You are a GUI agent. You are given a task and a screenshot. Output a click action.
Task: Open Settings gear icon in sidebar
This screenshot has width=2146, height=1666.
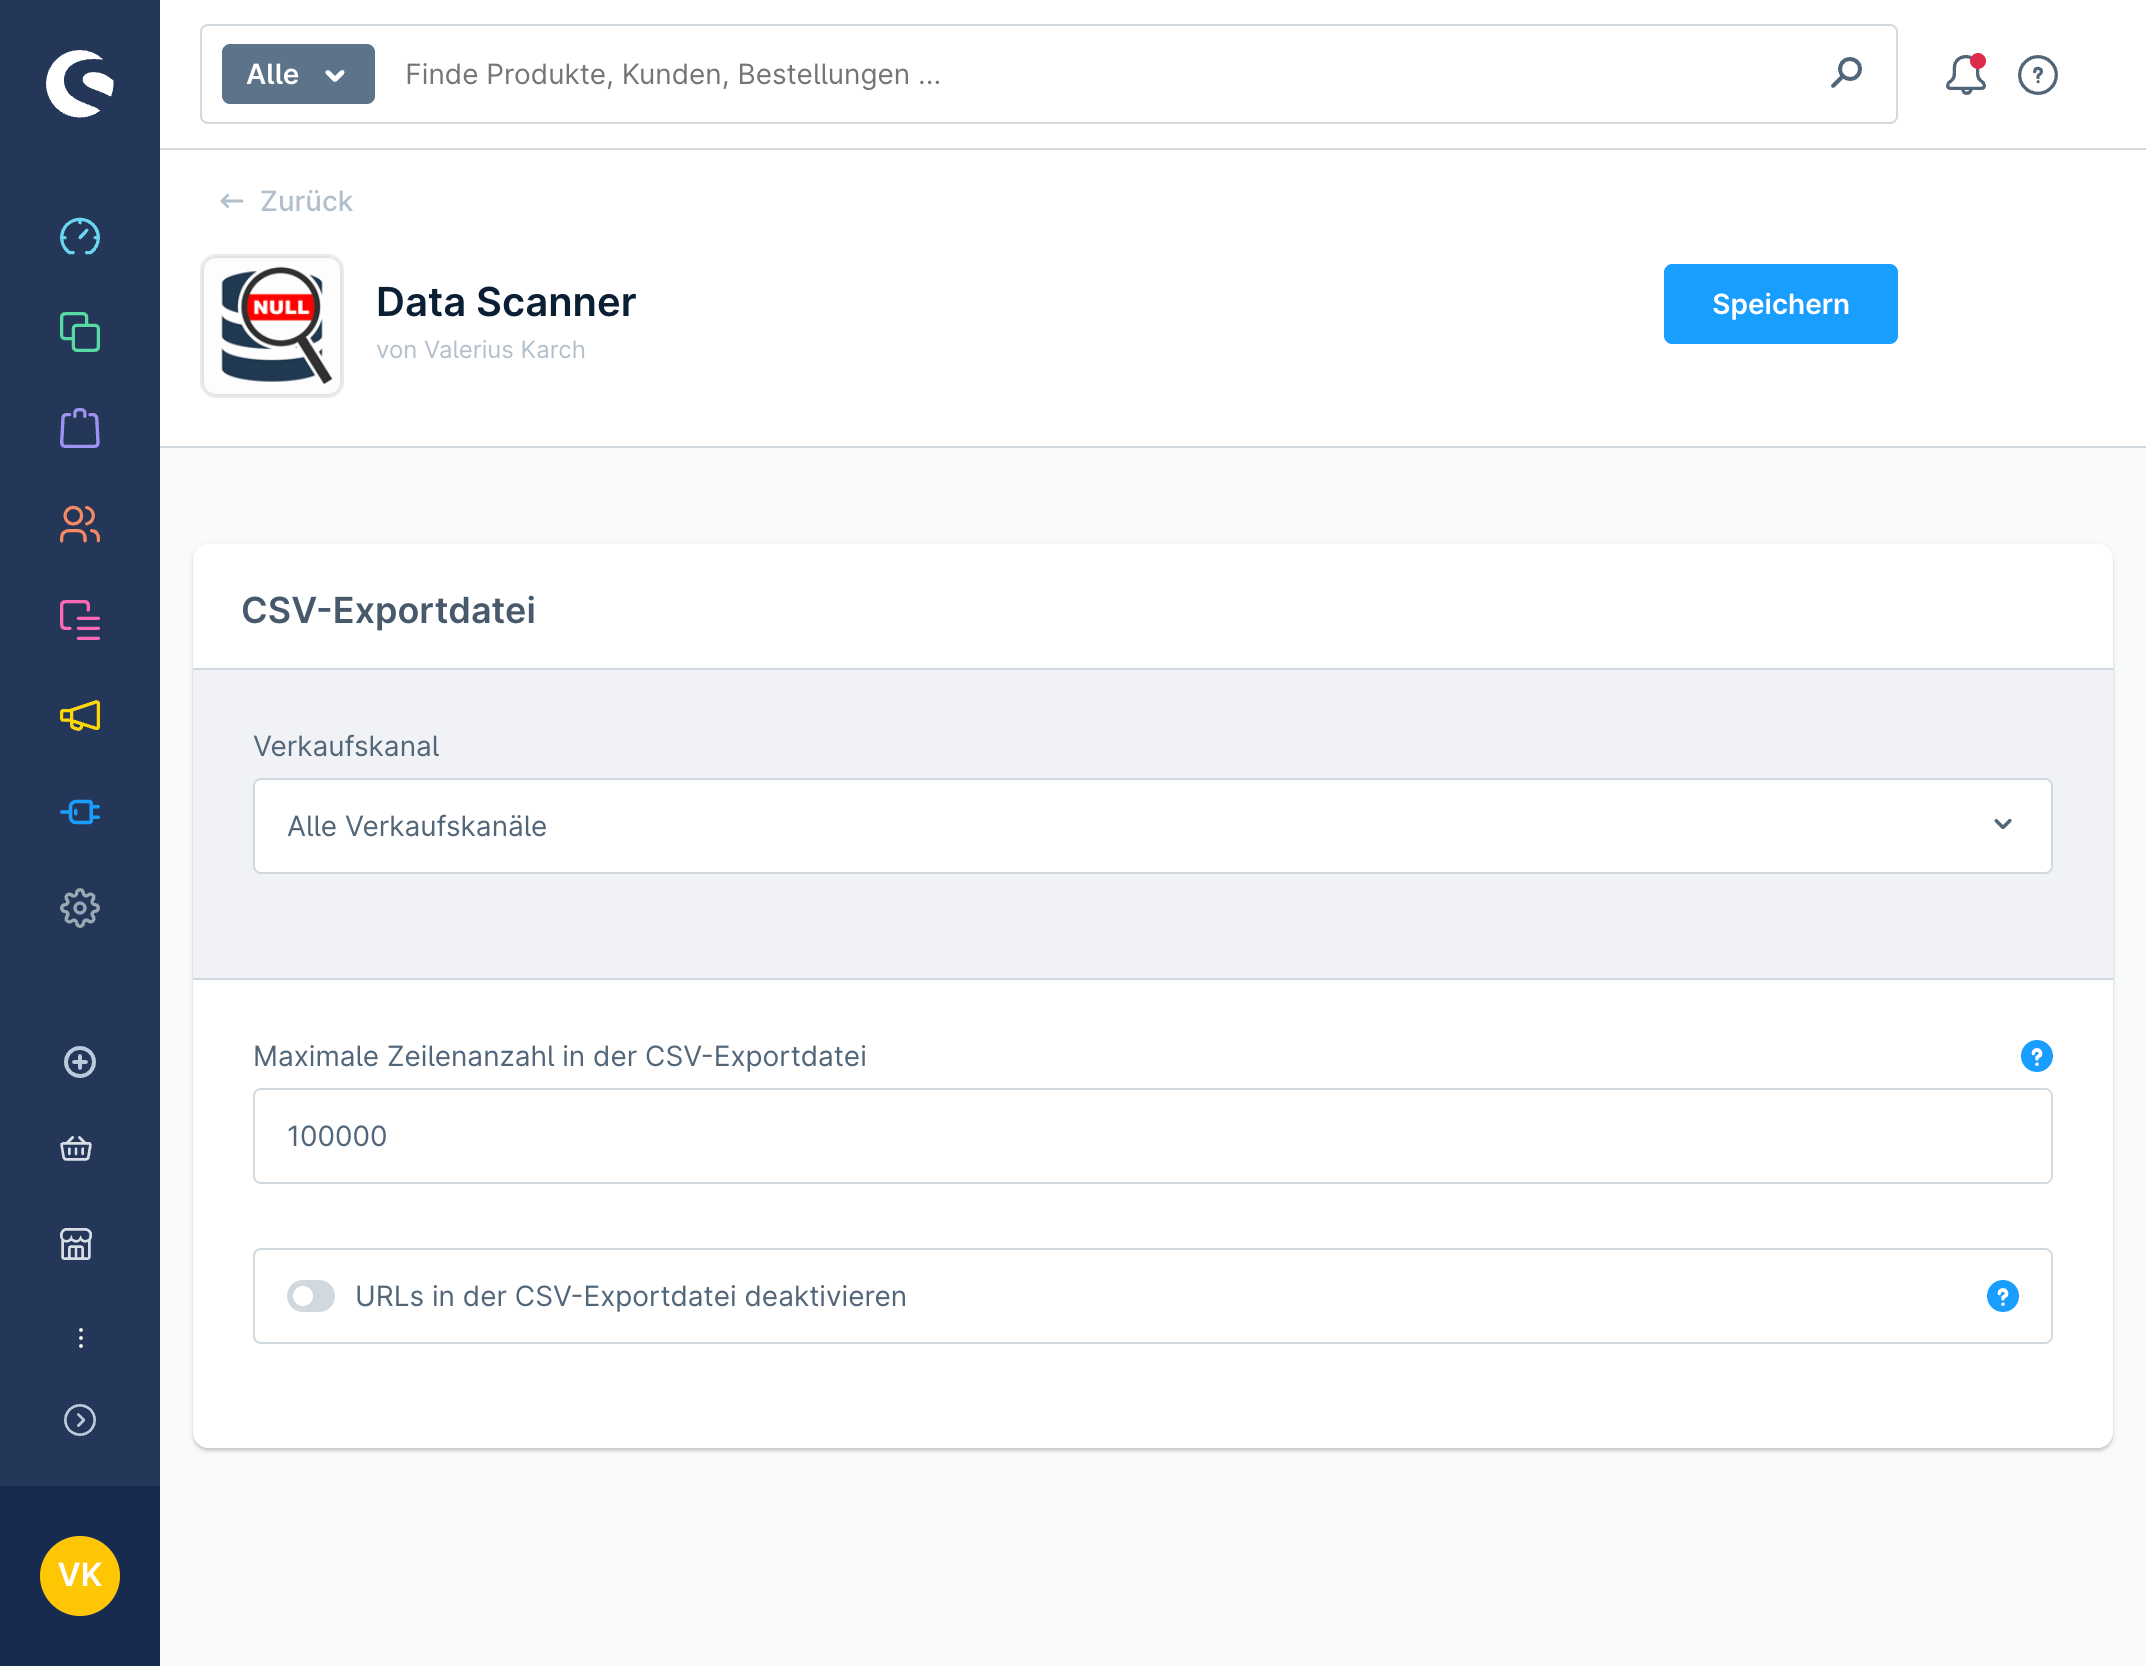(80, 908)
